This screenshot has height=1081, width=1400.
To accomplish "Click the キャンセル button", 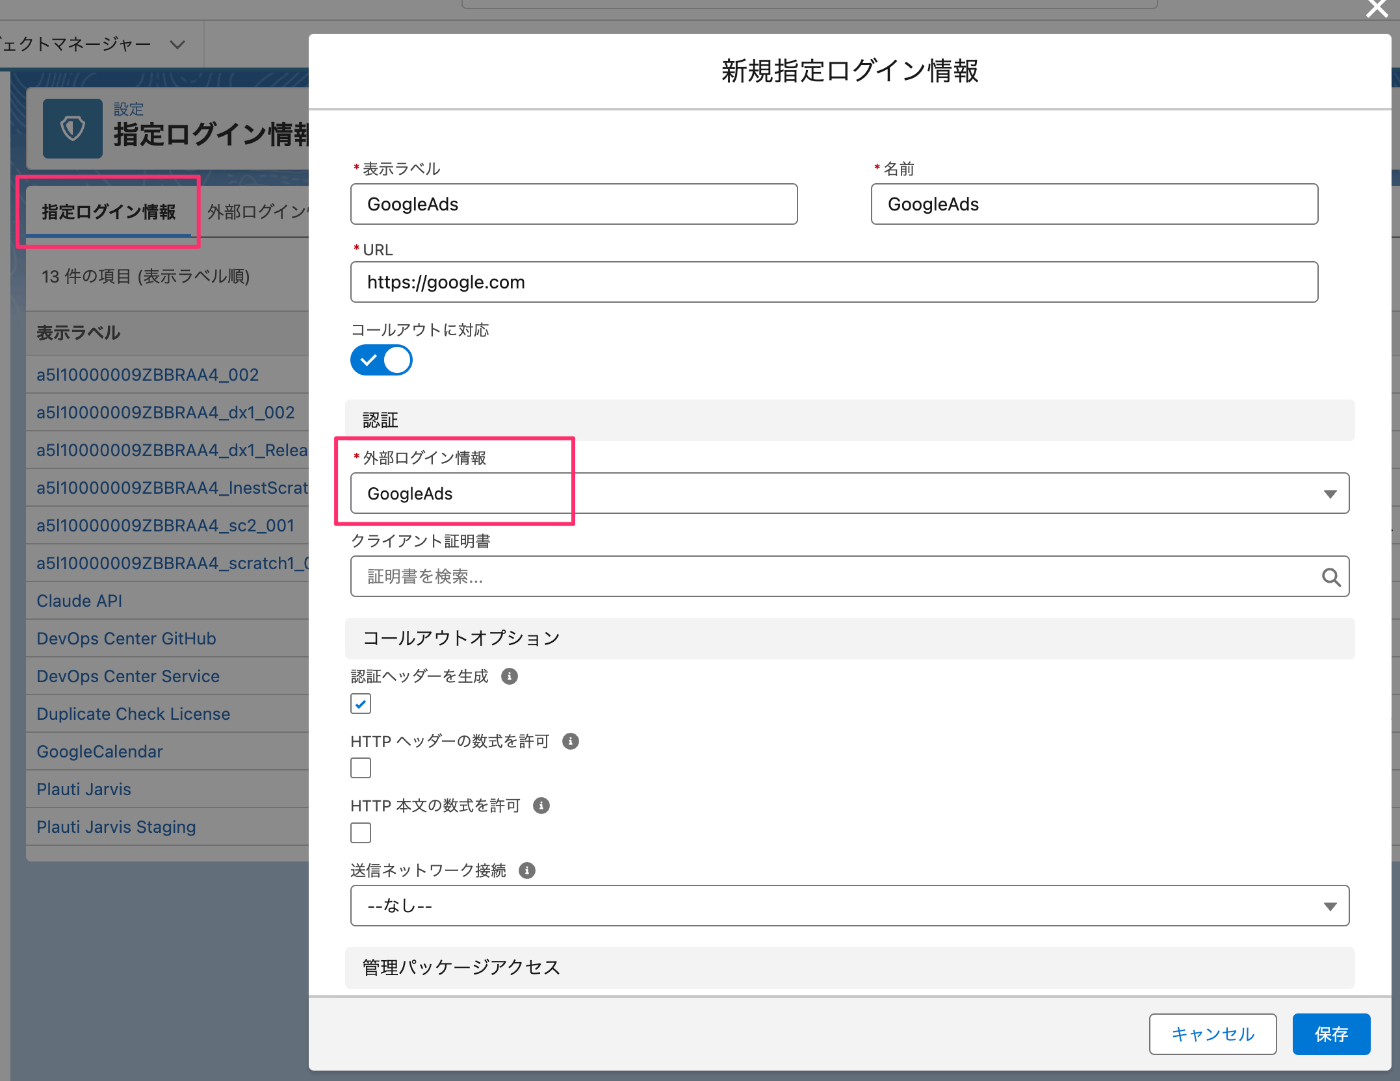I will [1213, 1034].
